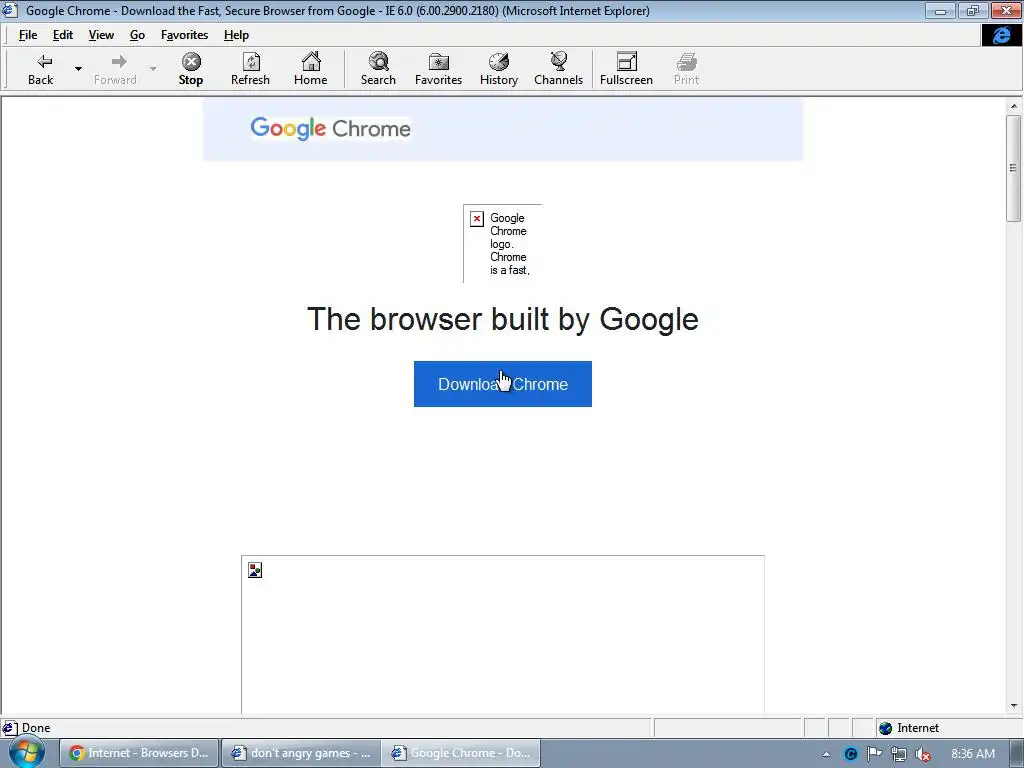Refresh the current page
Viewport: 1024px width, 768px height.
click(250, 69)
